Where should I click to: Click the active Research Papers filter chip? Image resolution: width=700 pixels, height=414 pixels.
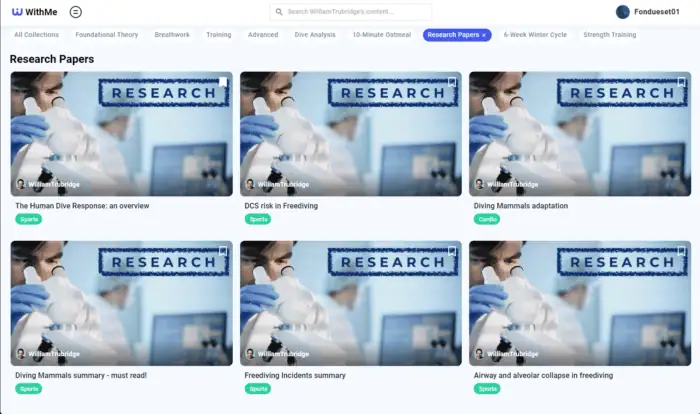point(457,35)
